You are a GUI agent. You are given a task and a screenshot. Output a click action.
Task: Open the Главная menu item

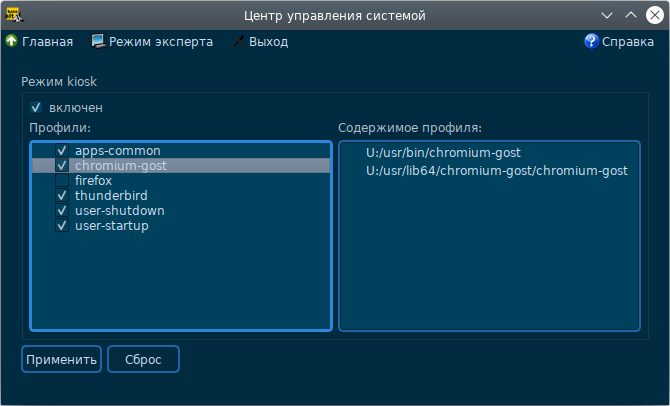[x=47, y=41]
